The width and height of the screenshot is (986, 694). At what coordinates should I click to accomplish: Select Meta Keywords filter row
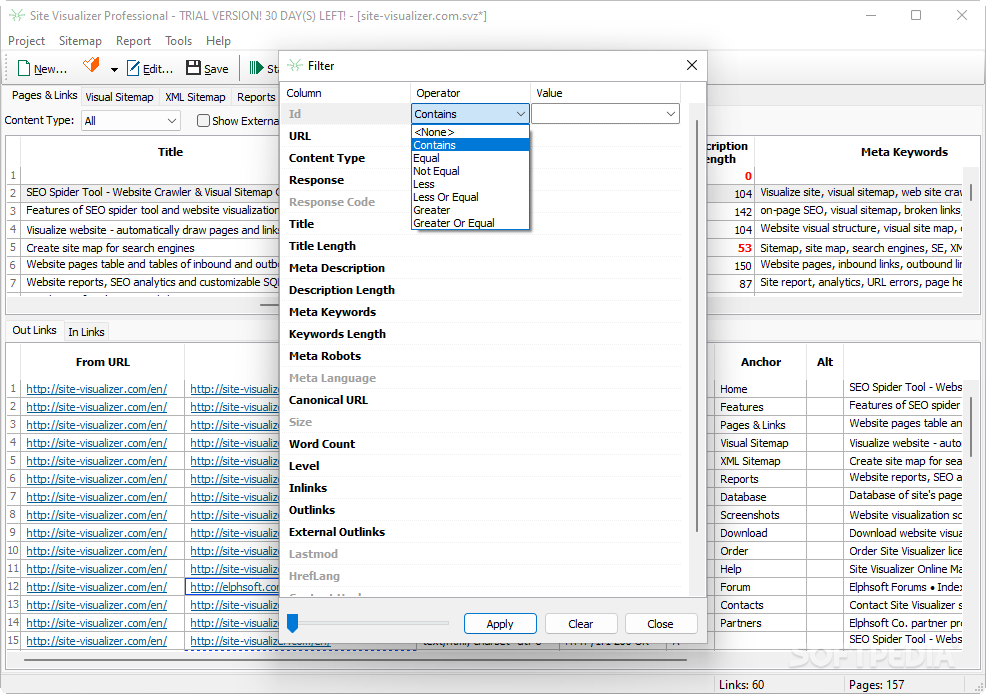click(x=332, y=312)
